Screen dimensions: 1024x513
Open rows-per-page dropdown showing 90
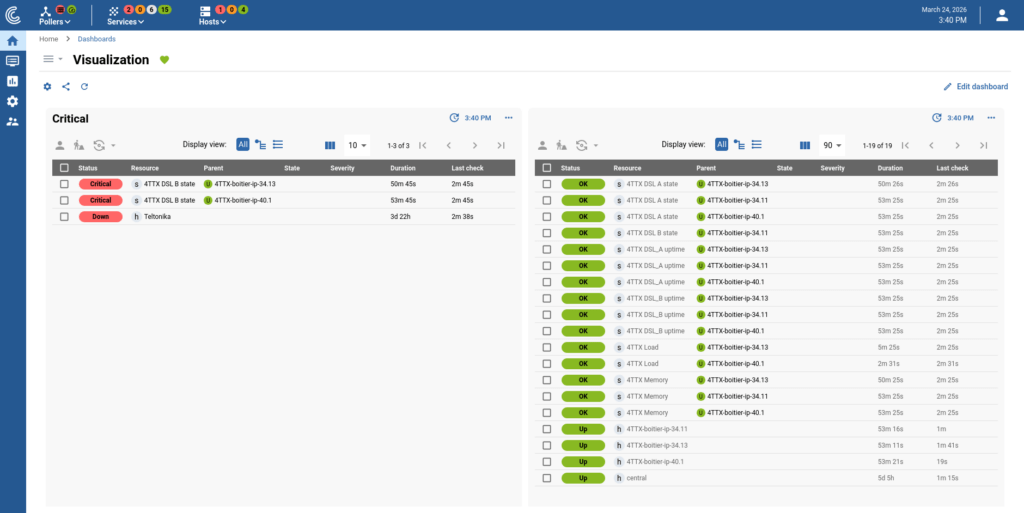tap(831, 145)
